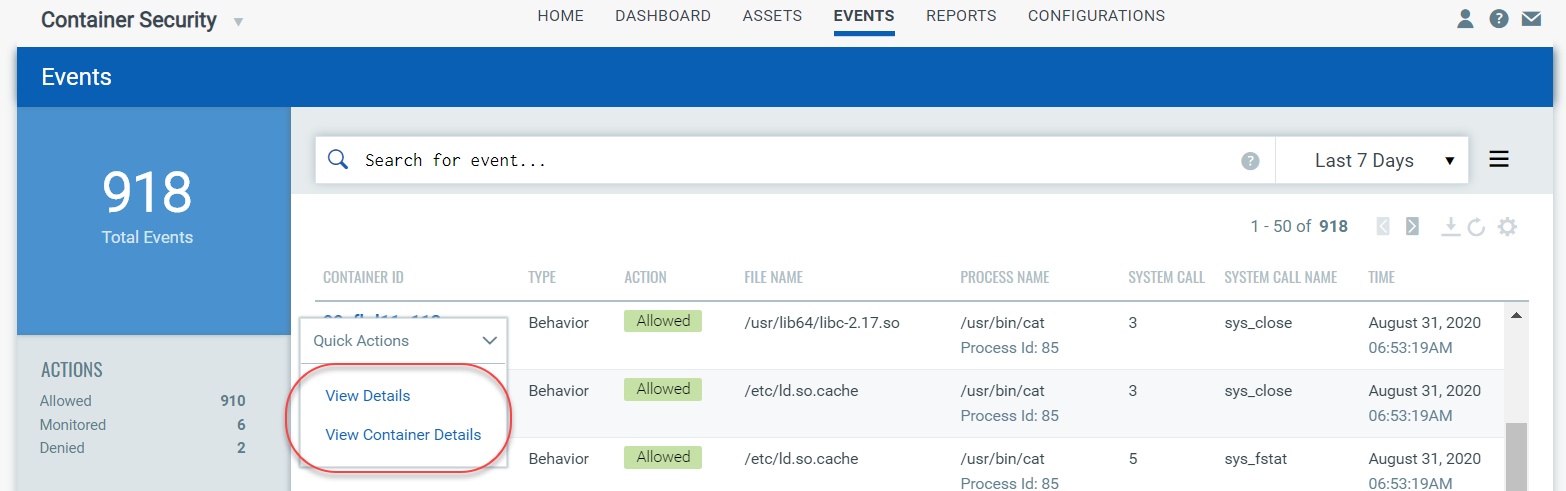Open the ASSETS tab
This screenshot has height=491, width=1566.
(772, 16)
